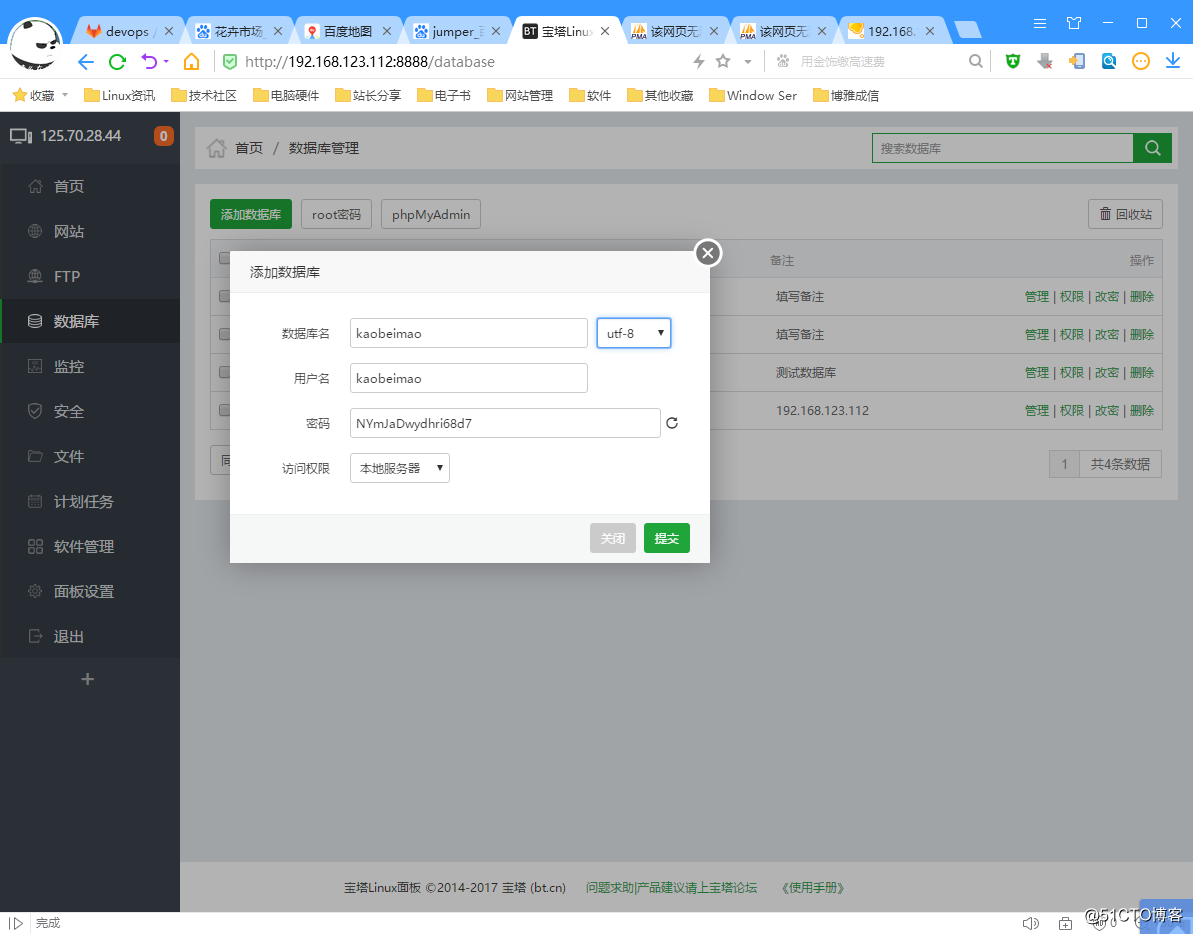Open the FTP sidebar menu item

(90, 276)
